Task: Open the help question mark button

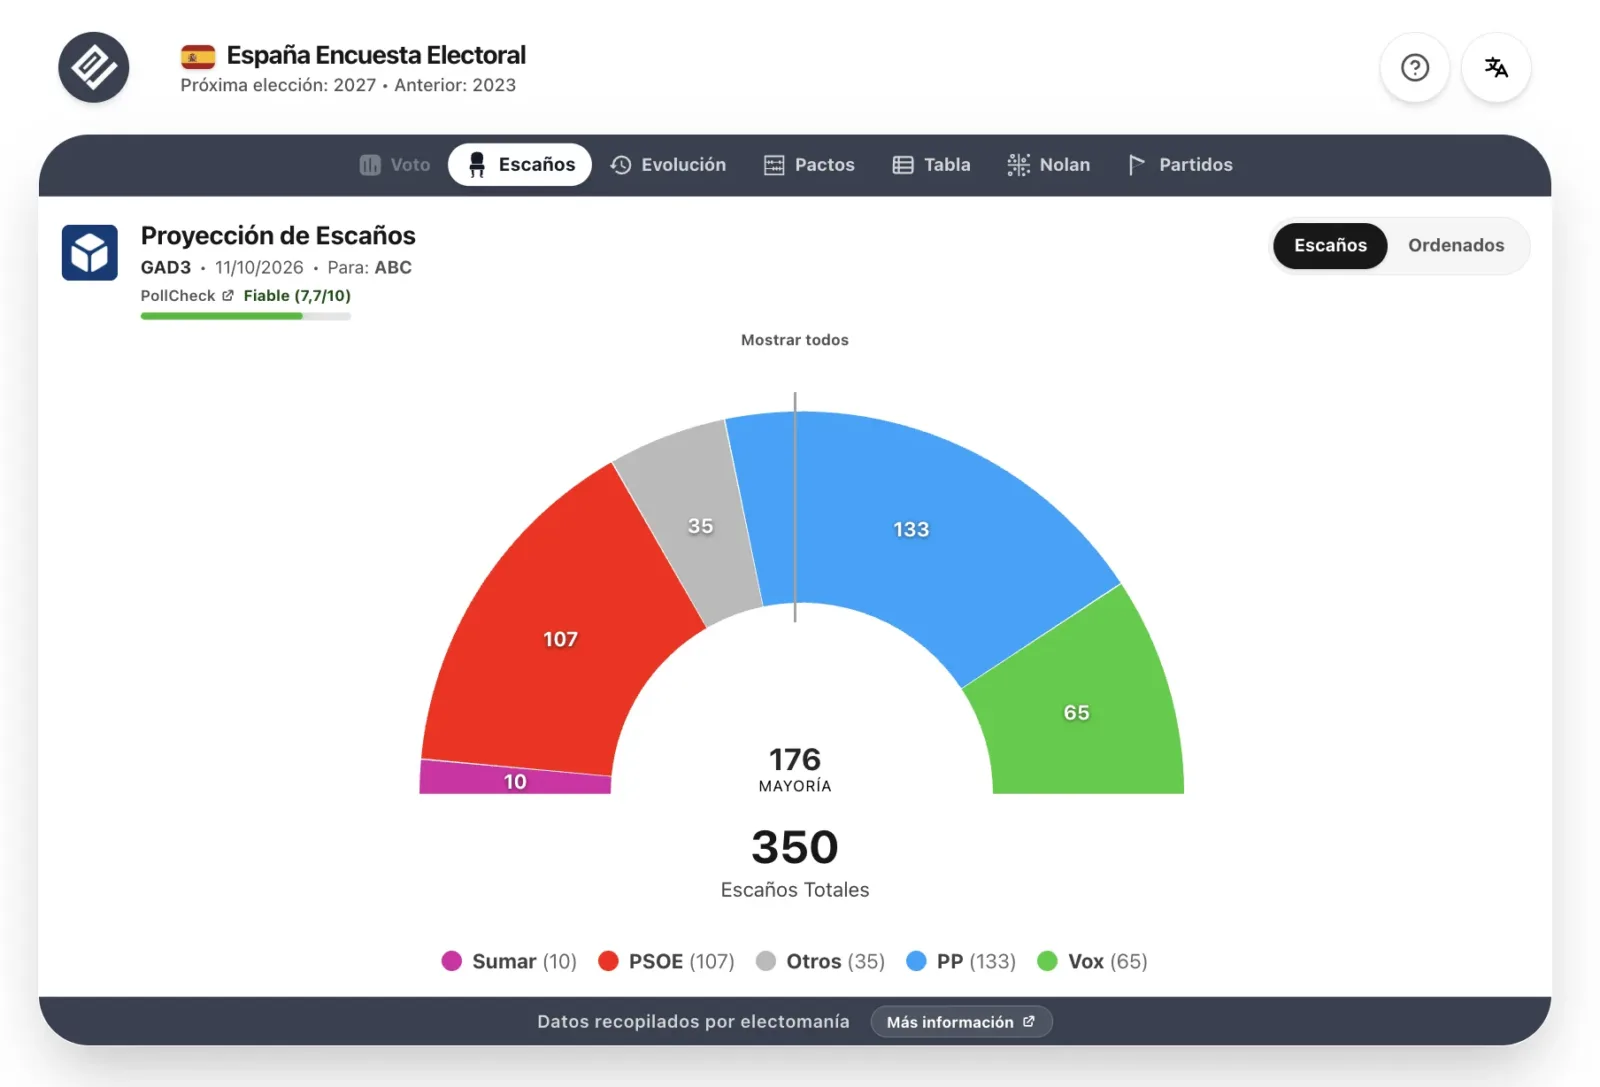Action: coord(1414,68)
